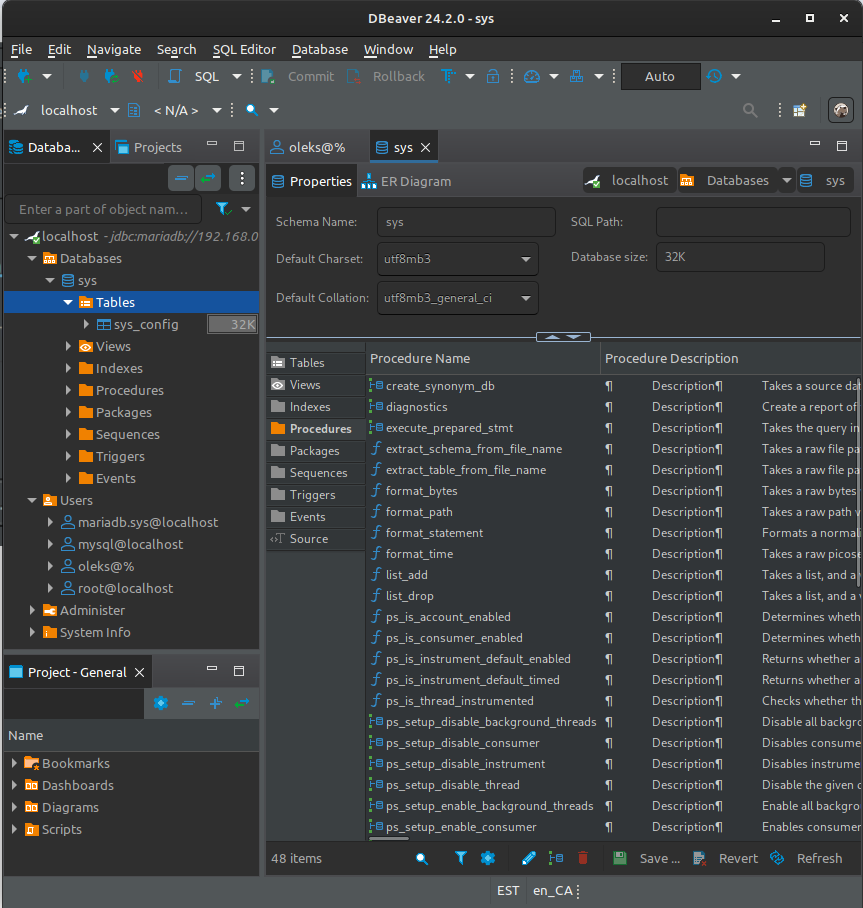863x908 pixels.
Task: Click the dashboard gauge icon
Action: pyautogui.click(x=532, y=76)
